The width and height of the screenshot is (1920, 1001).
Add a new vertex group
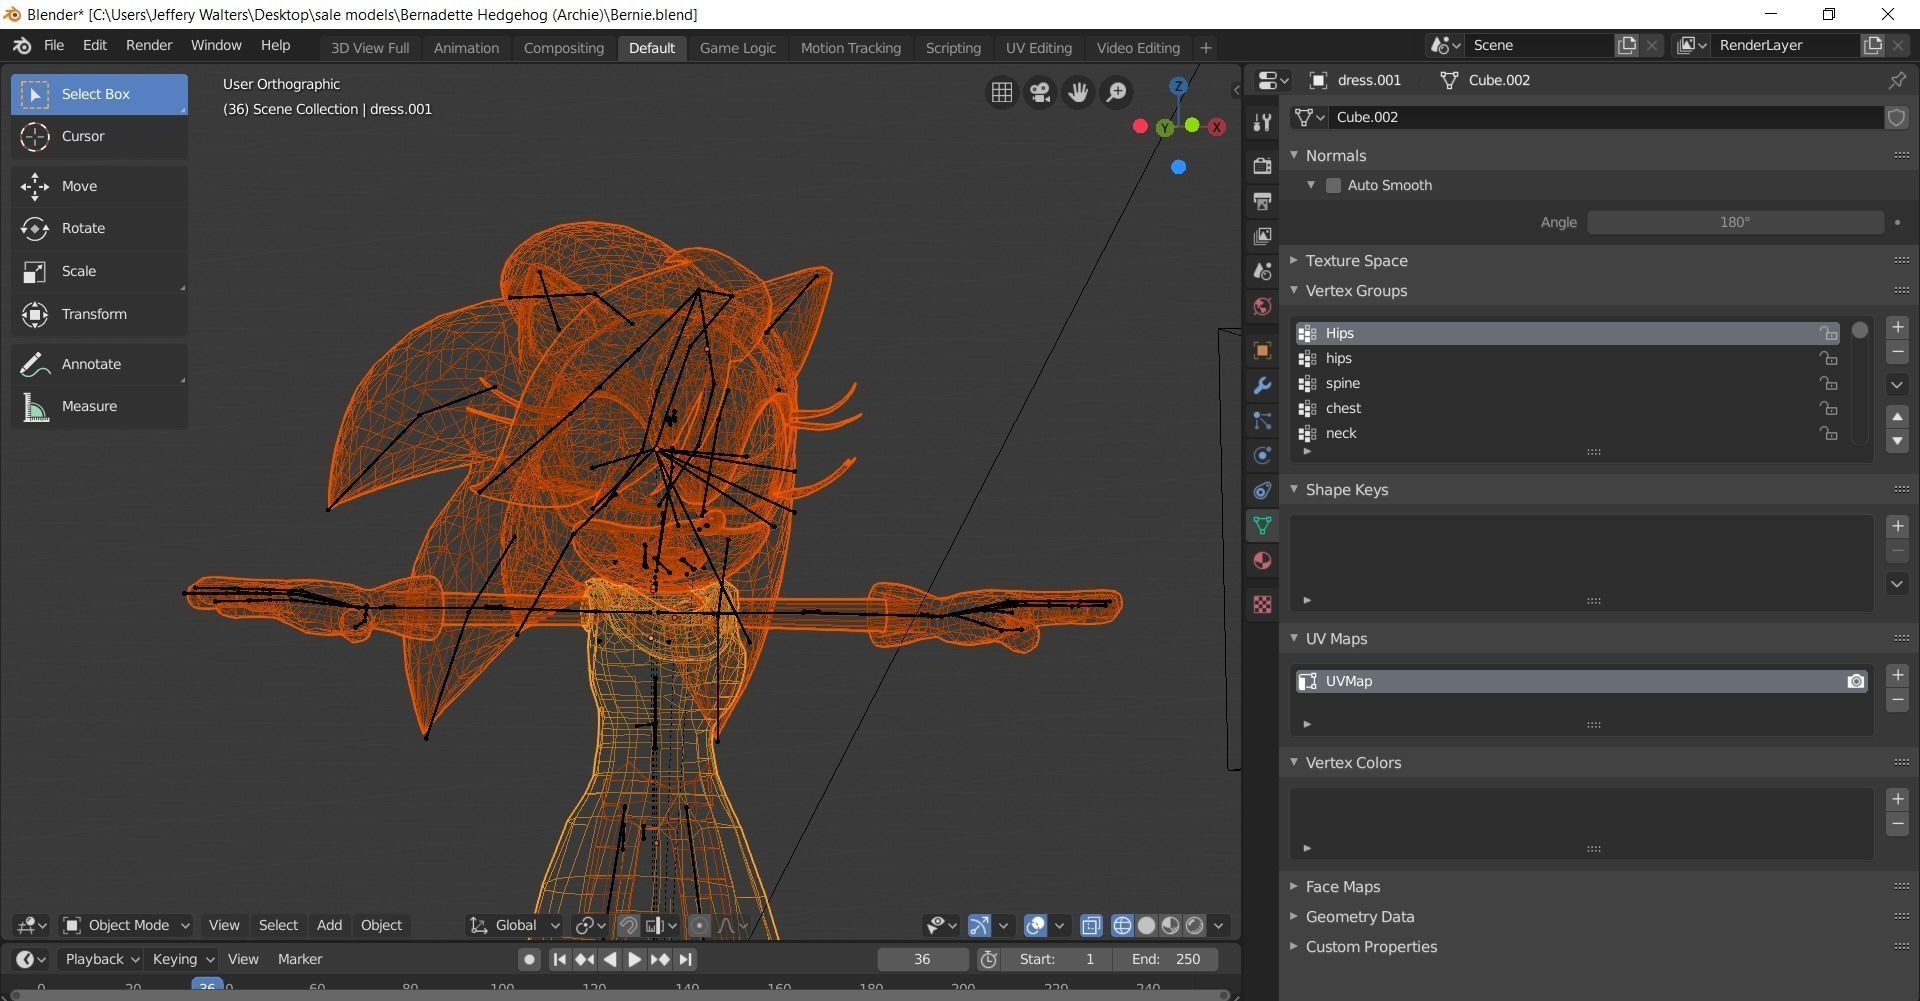coord(1897,328)
